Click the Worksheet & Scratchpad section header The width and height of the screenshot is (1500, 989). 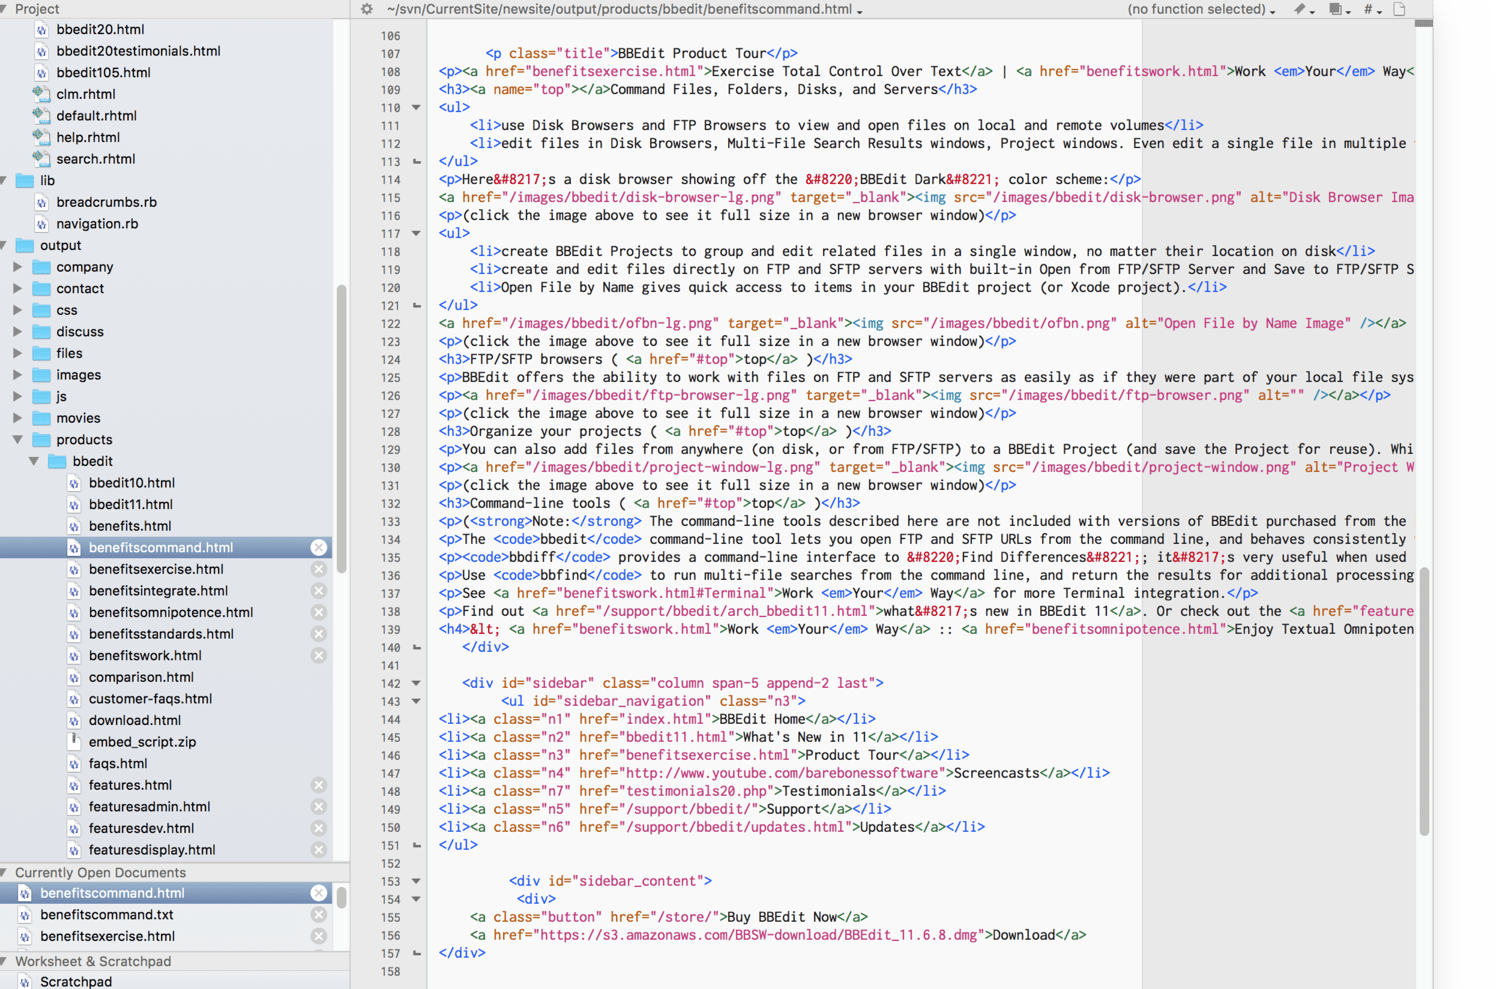click(91, 961)
